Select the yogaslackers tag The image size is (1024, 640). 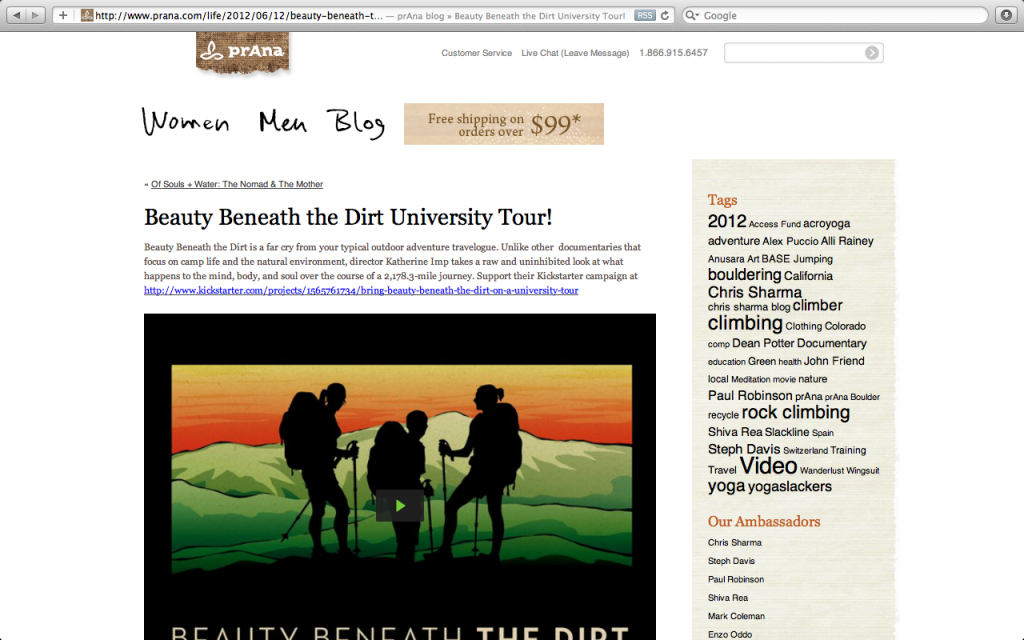[790, 487]
